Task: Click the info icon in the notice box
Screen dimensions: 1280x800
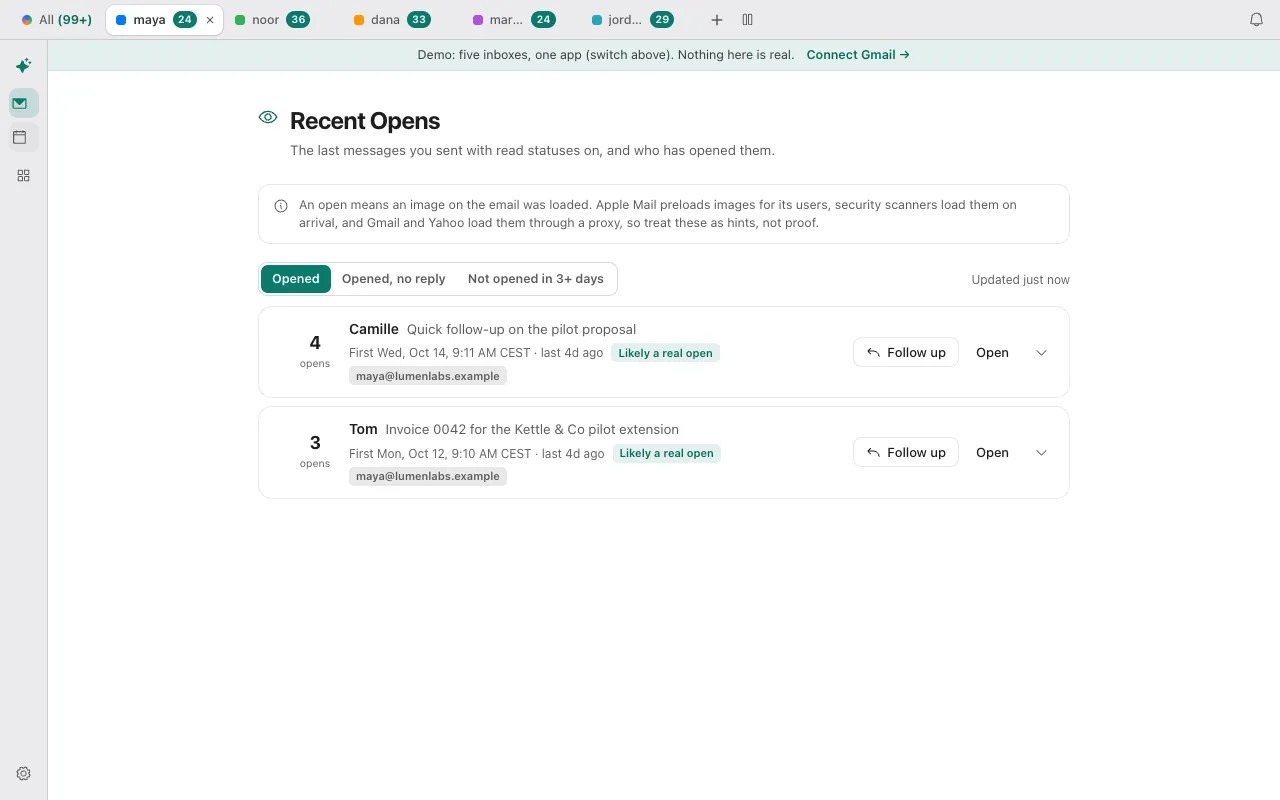Action: pos(281,206)
